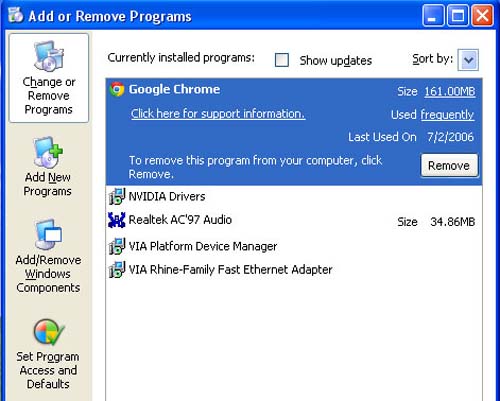The image size is (500, 401).
Task: Click the Google Chrome program name
Action: point(174,89)
